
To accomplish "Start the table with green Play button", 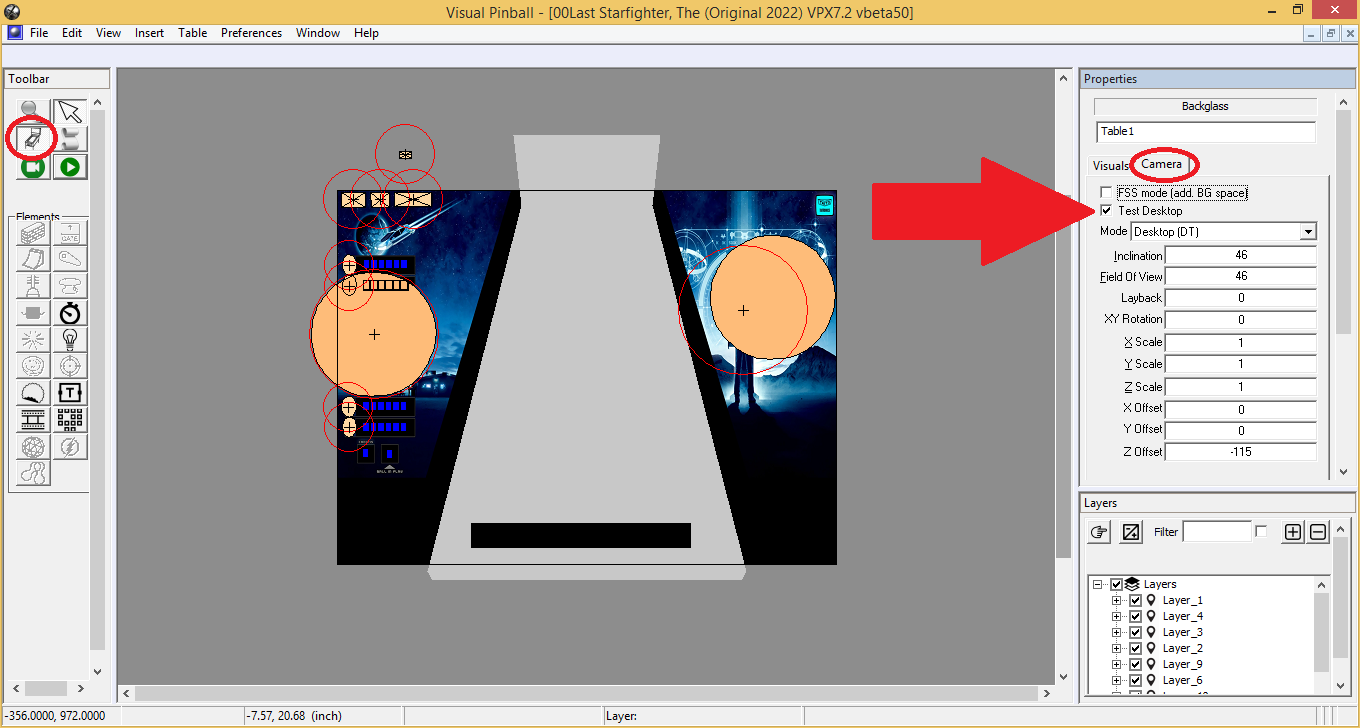I will point(69,167).
